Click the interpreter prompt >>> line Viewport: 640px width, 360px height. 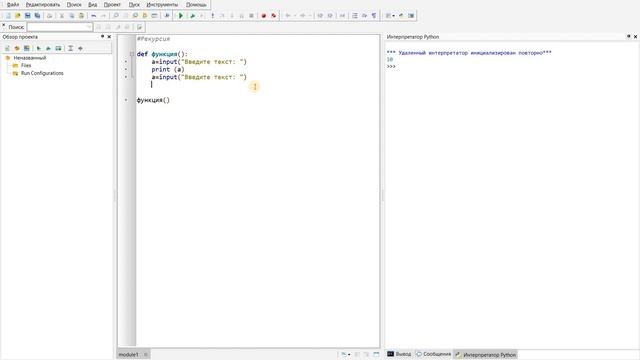(391, 67)
